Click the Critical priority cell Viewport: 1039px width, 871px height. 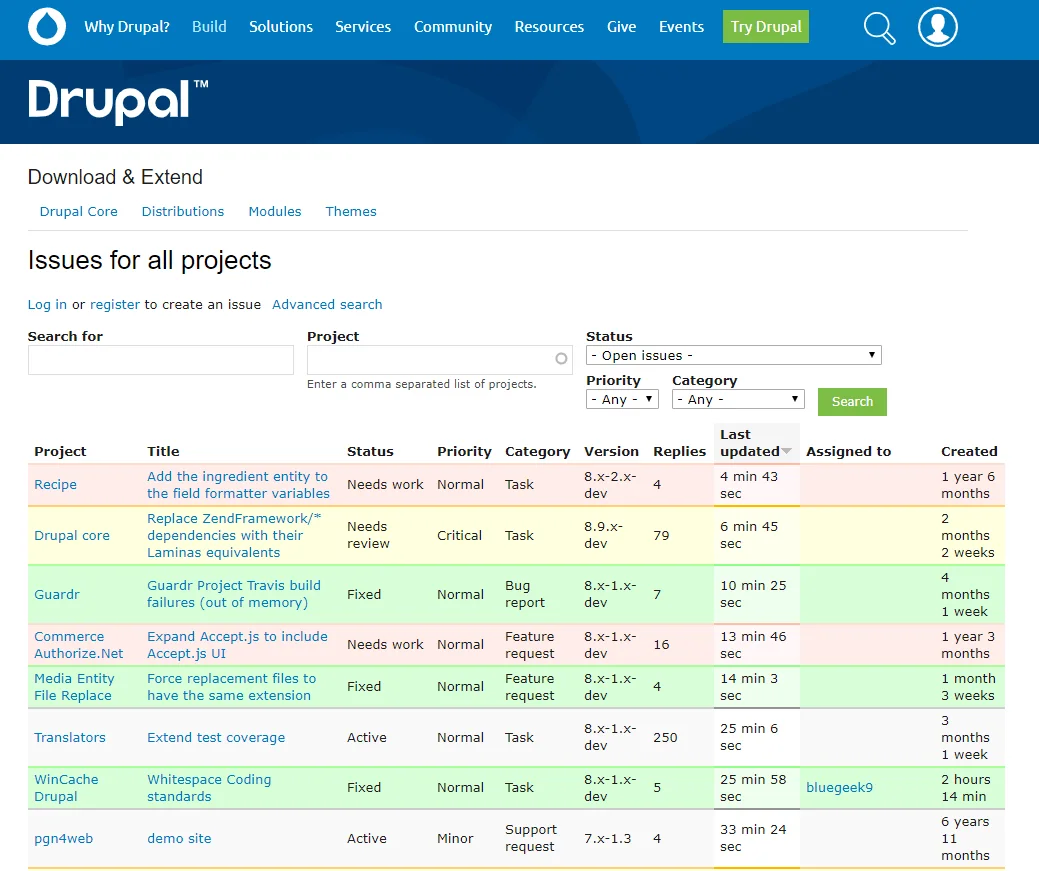click(x=459, y=536)
